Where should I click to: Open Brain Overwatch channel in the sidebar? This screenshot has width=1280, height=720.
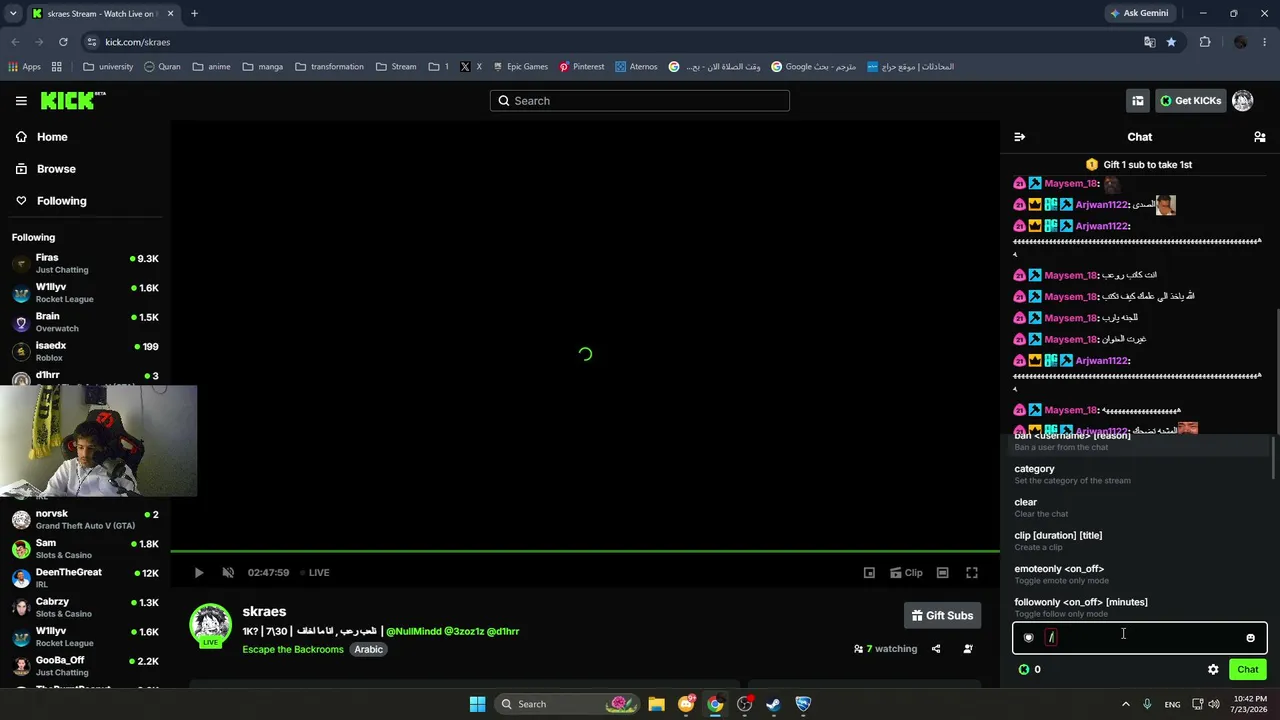coord(85,322)
